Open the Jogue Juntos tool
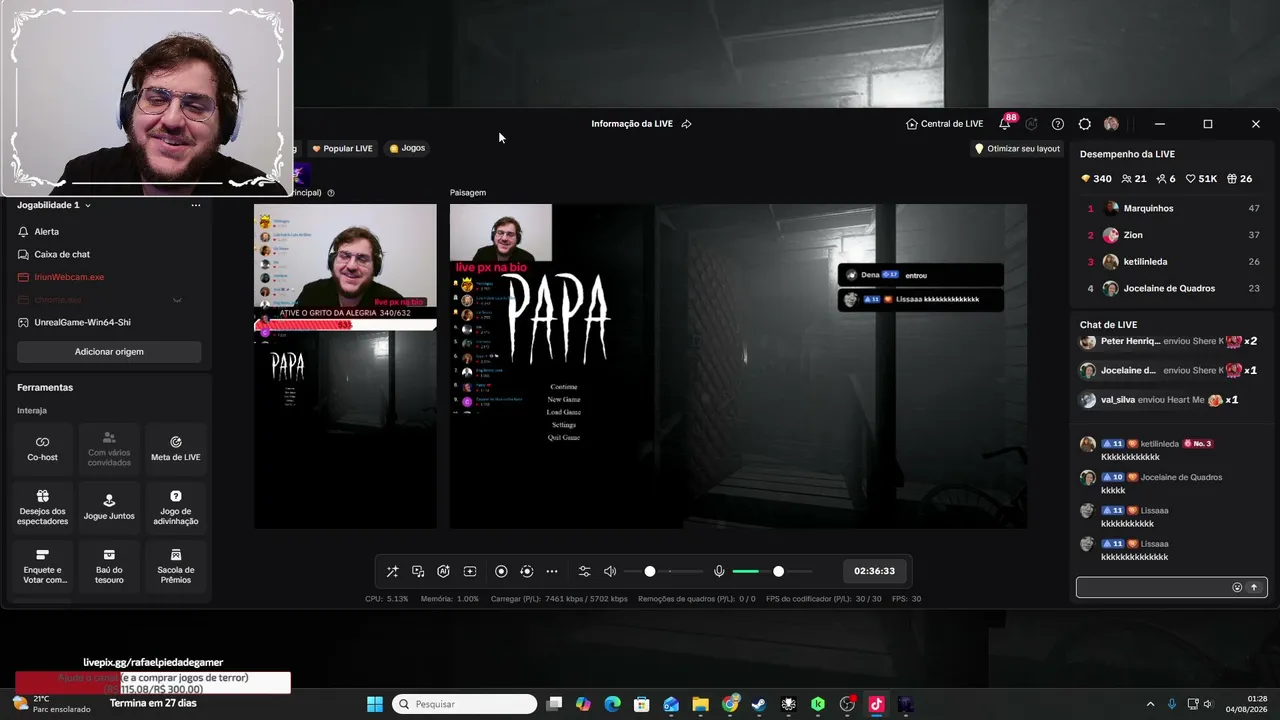The height and width of the screenshot is (720, 1280). point(109,508)
